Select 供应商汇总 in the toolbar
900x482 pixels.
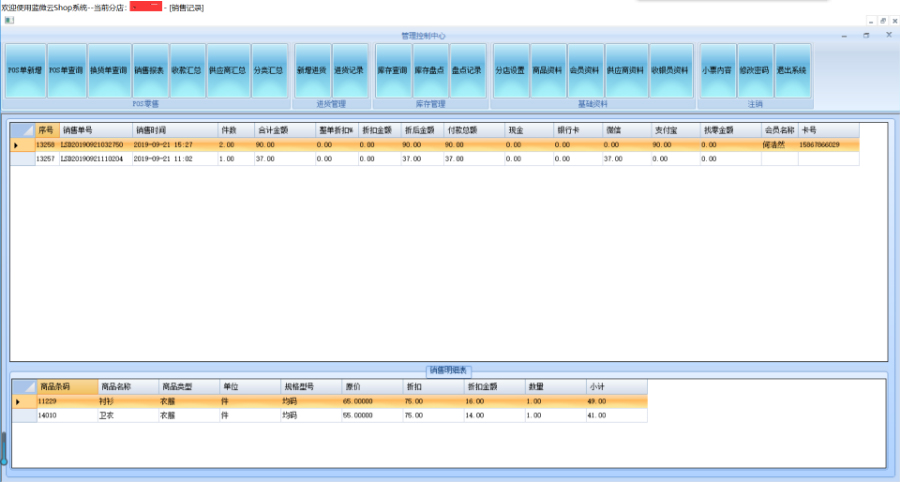coord(227,71)
